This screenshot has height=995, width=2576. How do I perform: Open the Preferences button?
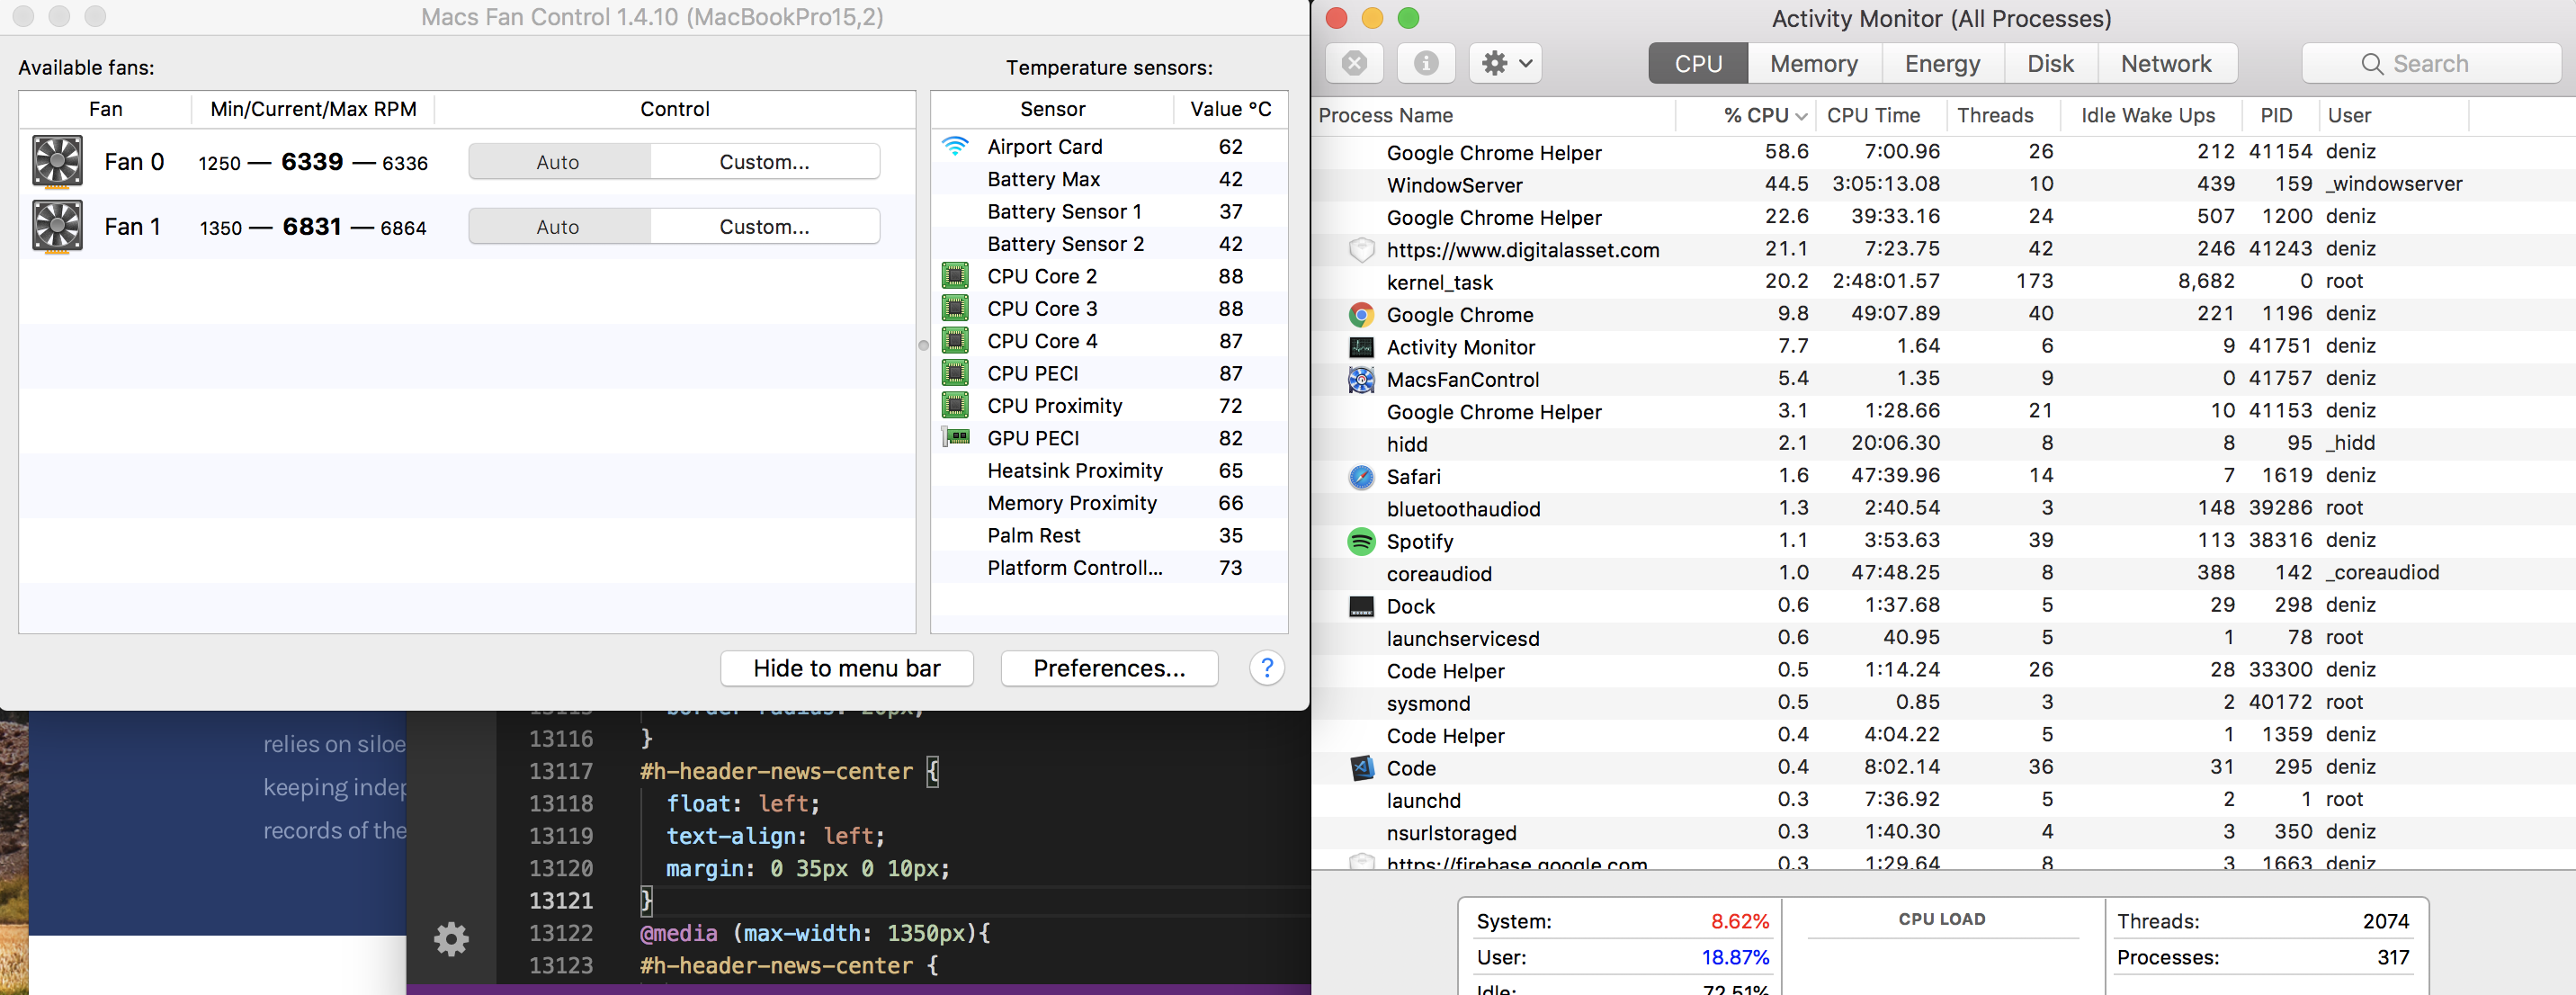click(x=1108, y=668)
